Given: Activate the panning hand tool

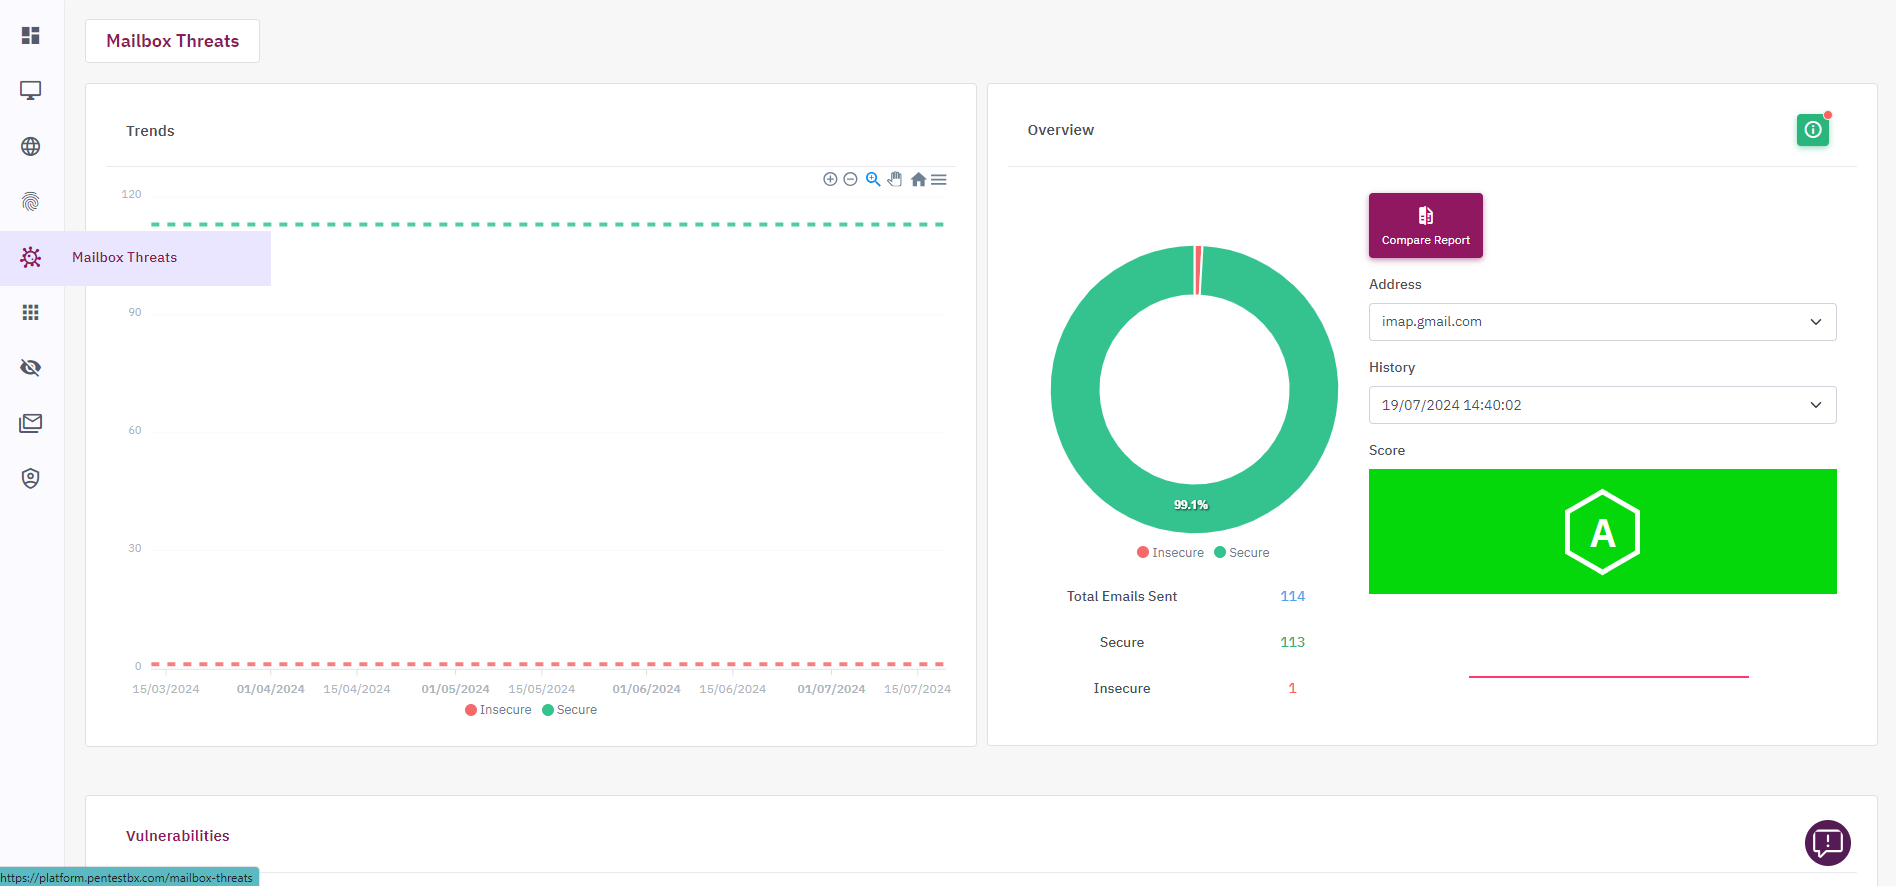Looking at the screenshot, I should 895,179.
